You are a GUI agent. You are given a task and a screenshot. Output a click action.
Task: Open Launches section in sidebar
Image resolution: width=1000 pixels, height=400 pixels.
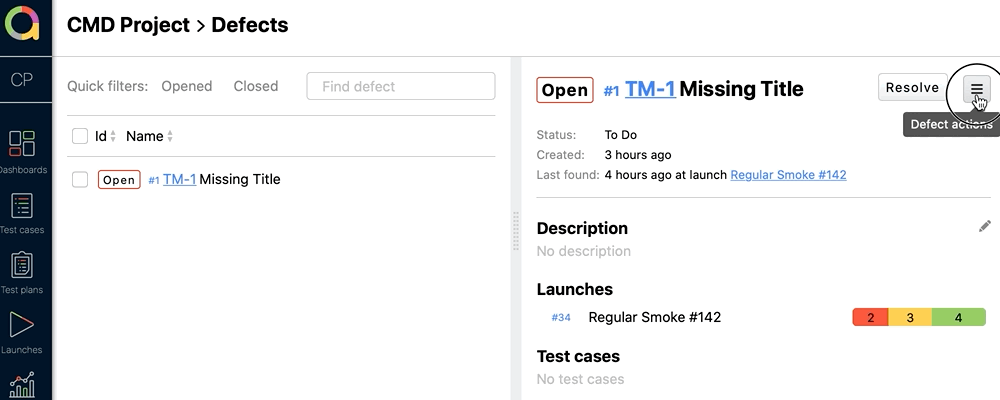click(x=22, y=332)
